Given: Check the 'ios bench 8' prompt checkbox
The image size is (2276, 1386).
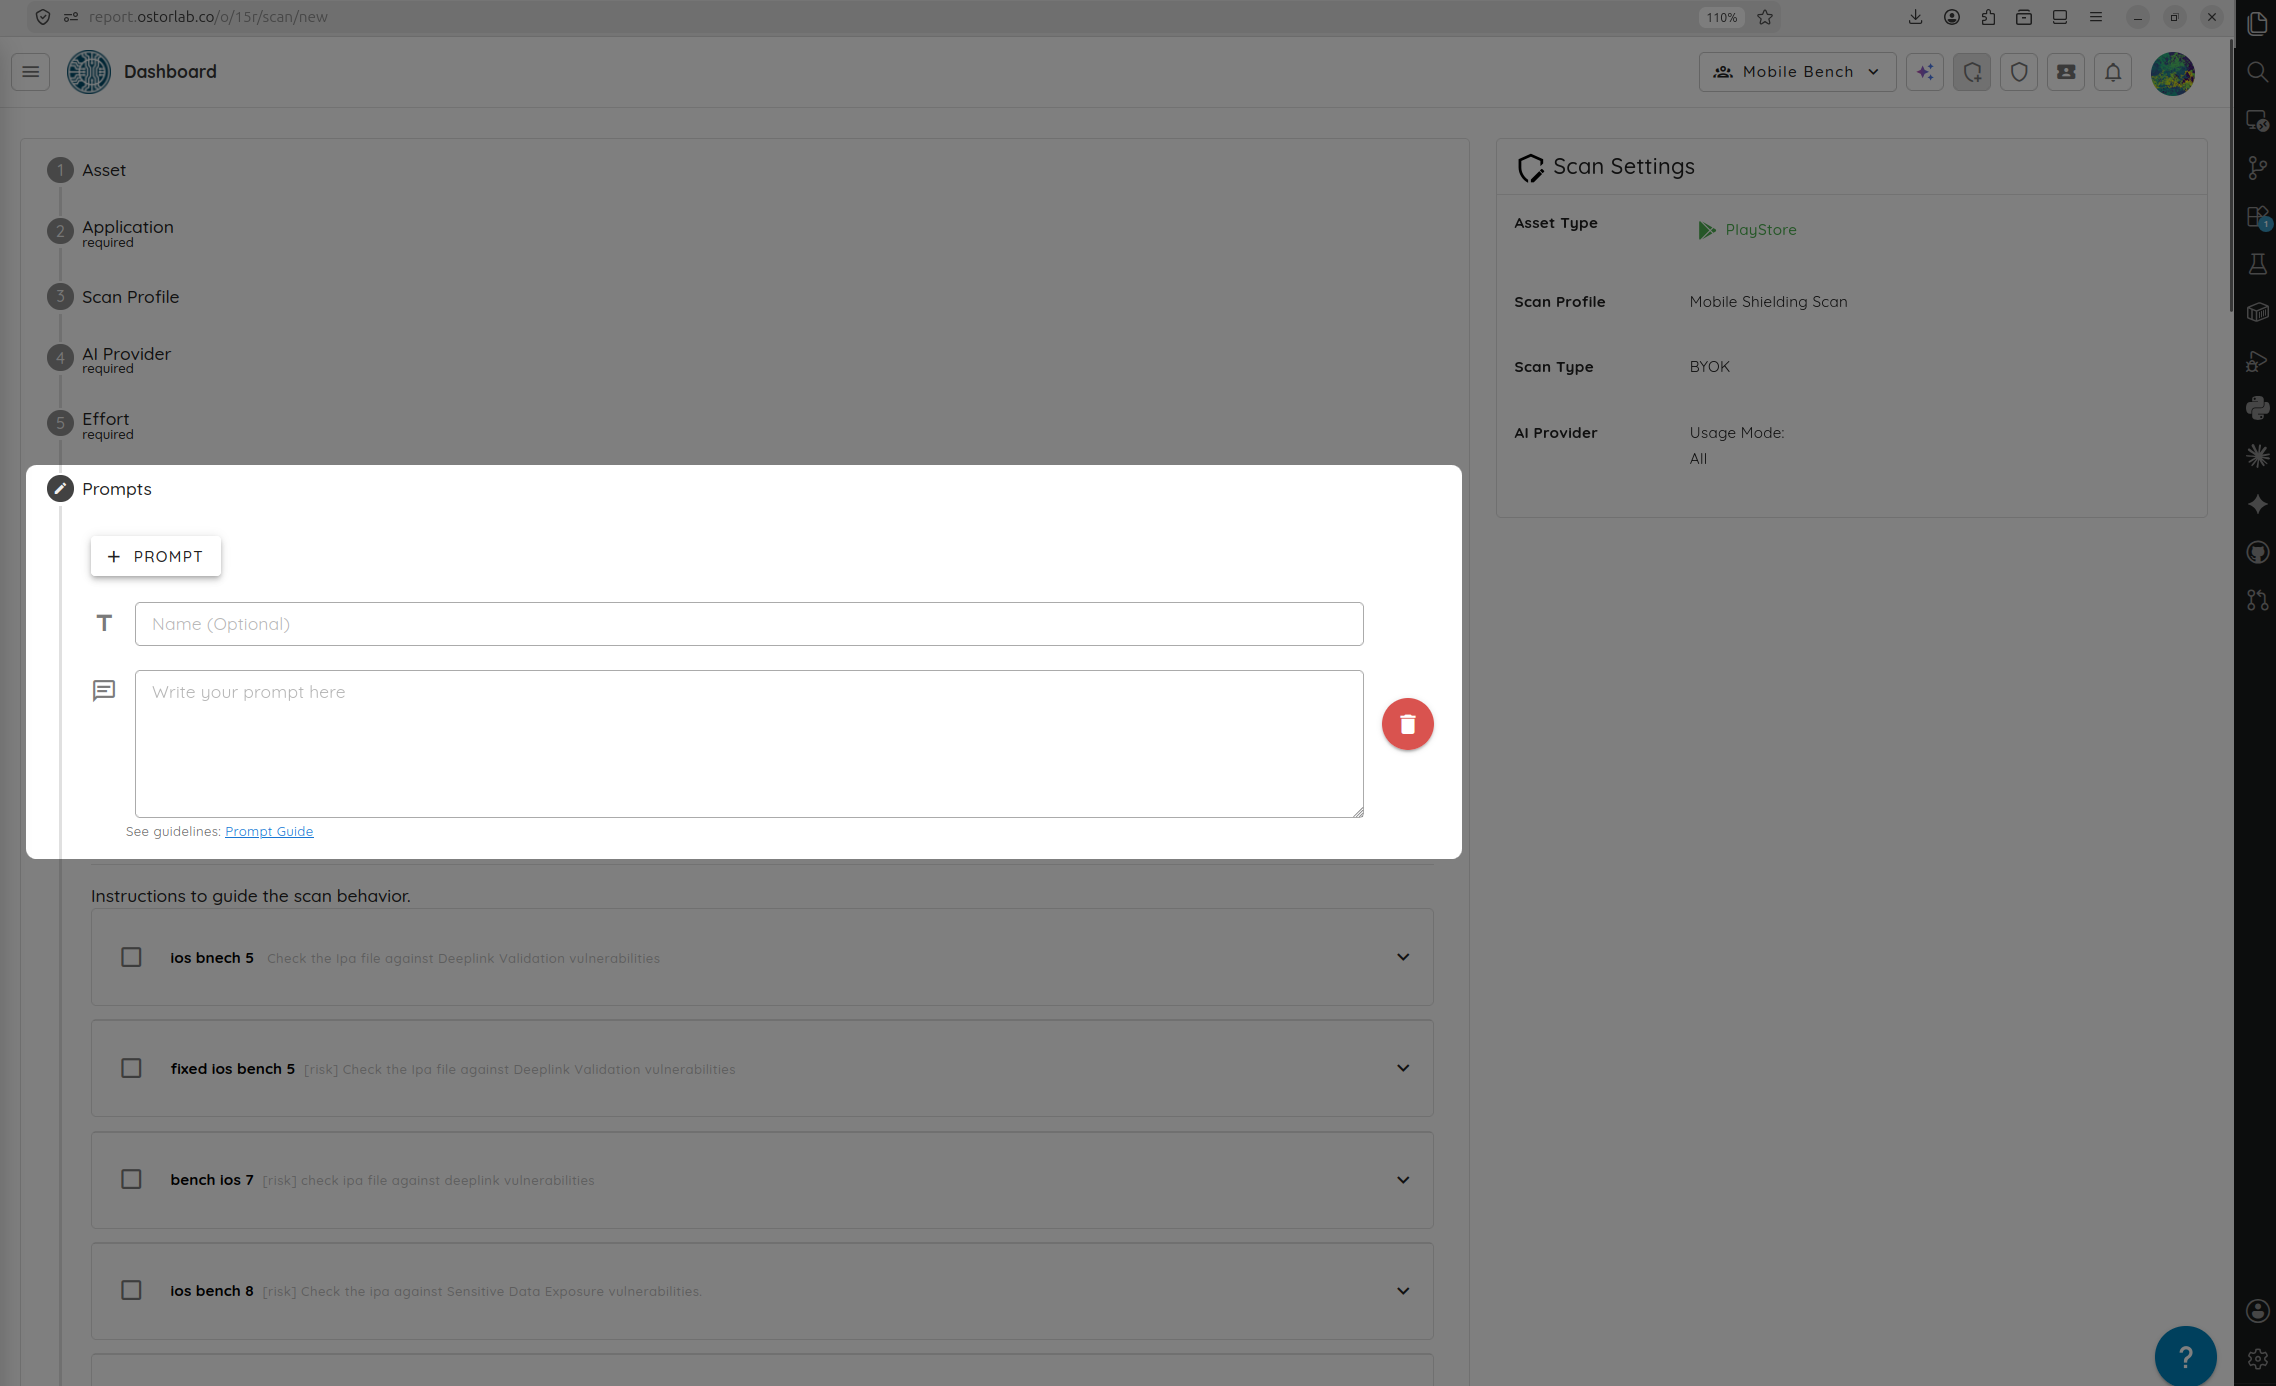Looking at the screenshot, I should pyautogui.click(x=131, y=1290).
